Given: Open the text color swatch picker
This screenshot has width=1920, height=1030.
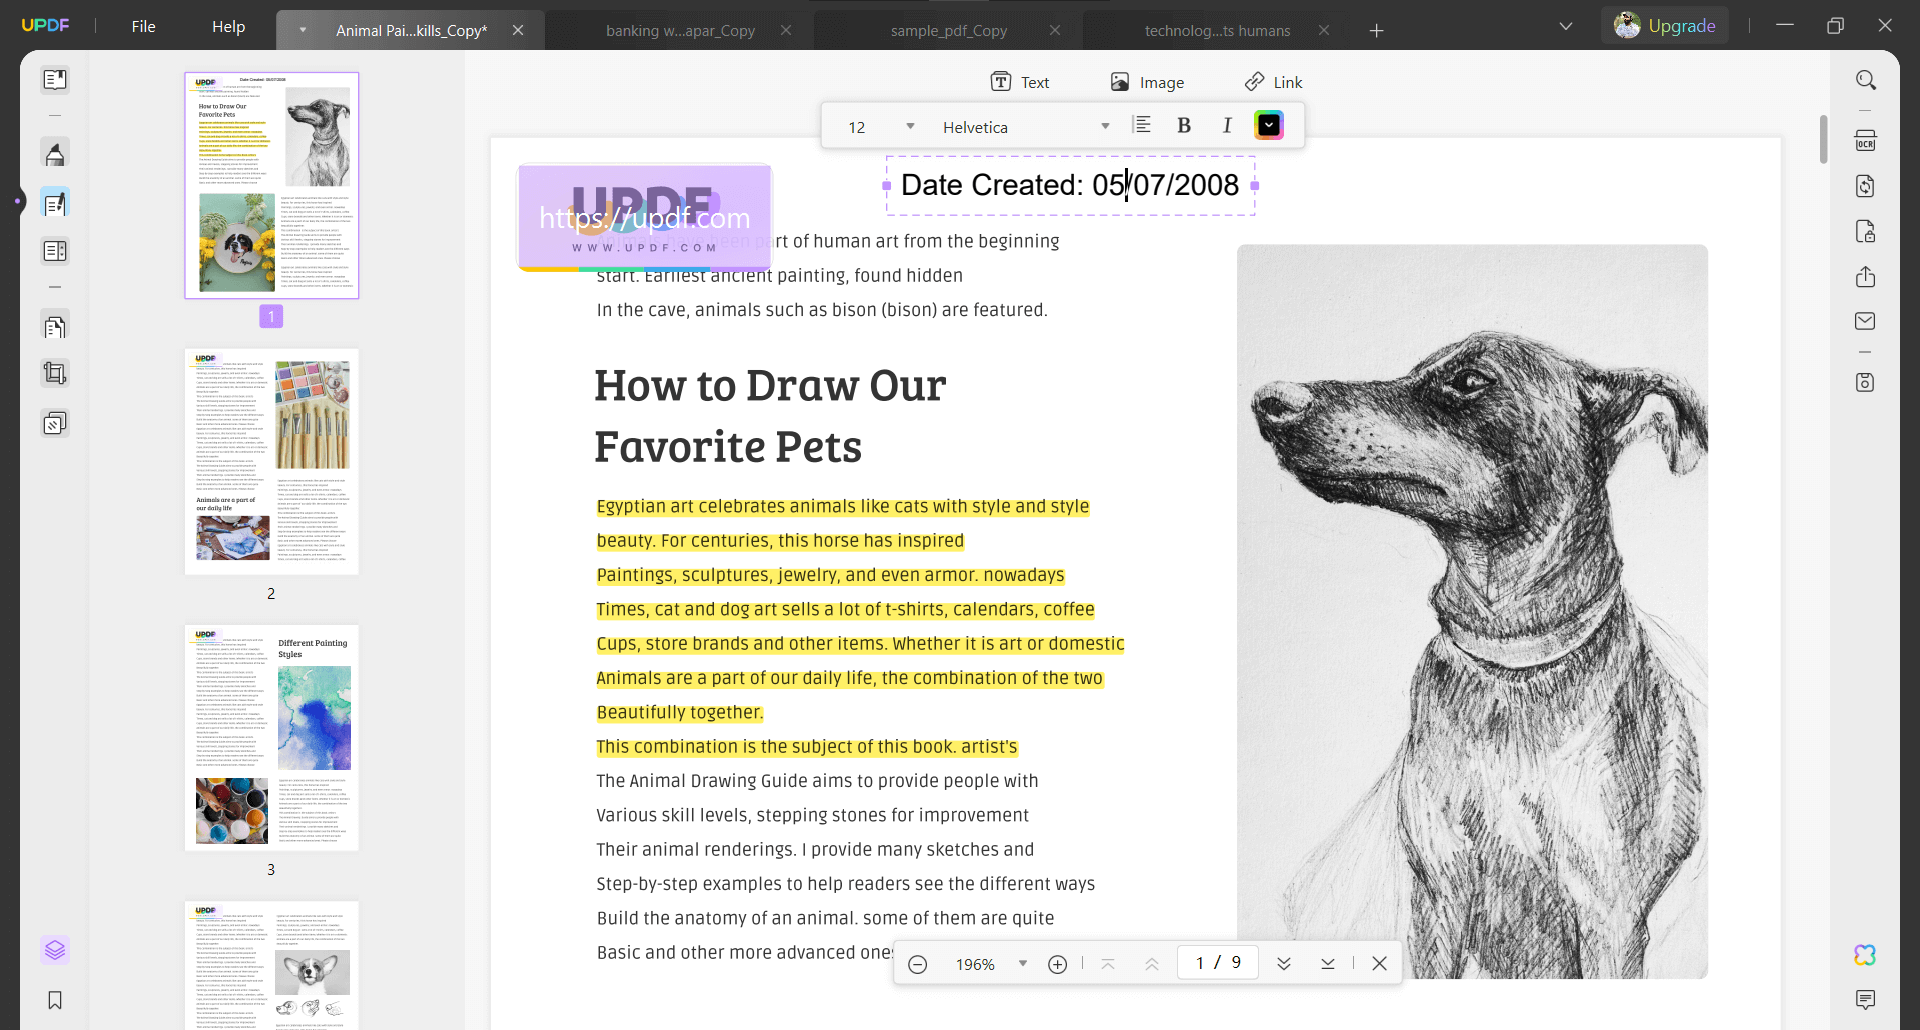Looking at the screenshot, I should [x=1269, y=125].
